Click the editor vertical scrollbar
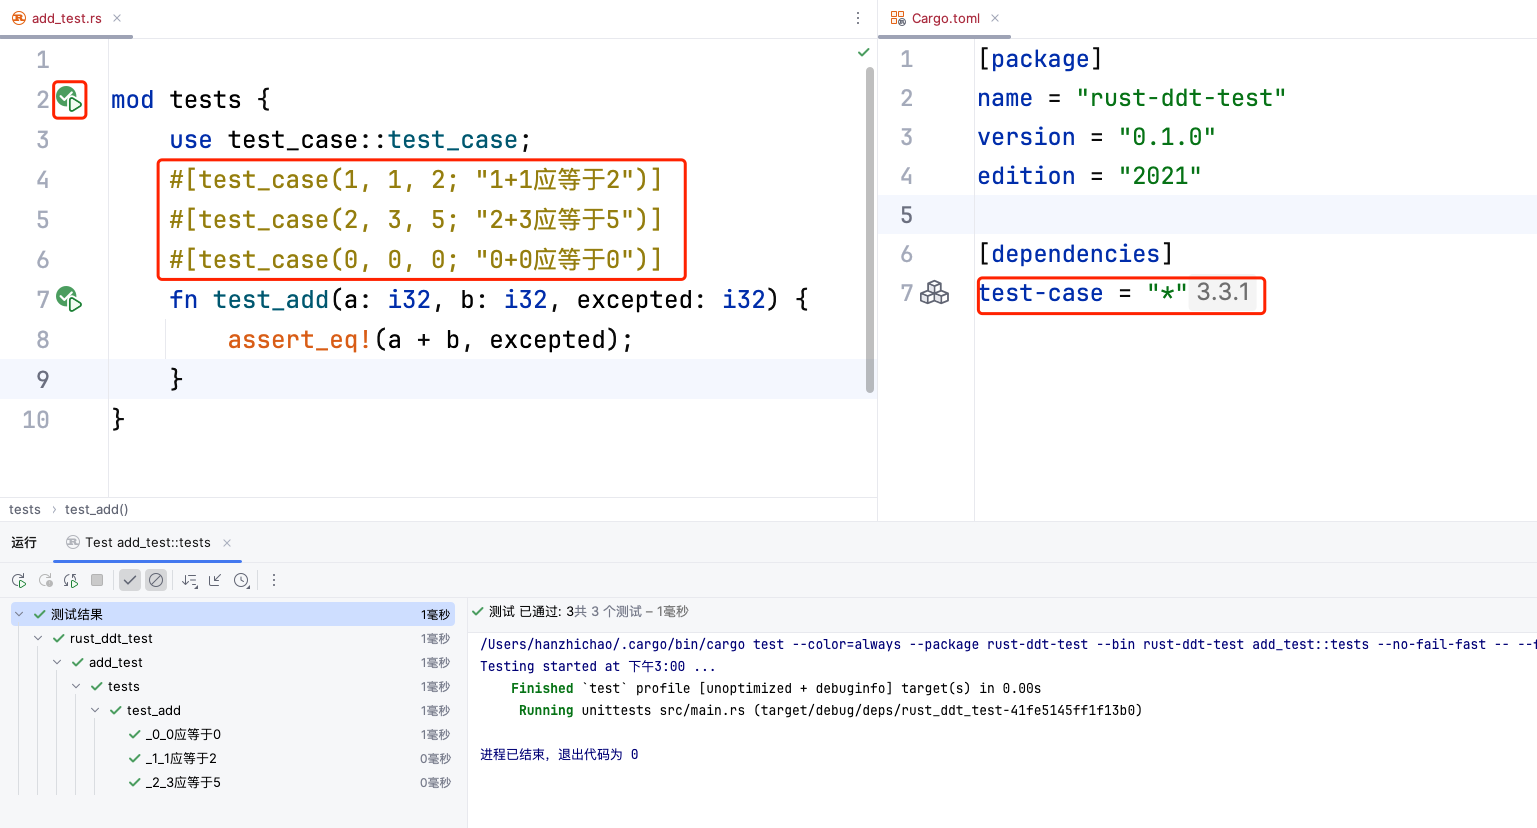This screenshot has height=828, width=1537. pyautogui.click(x=870, y=230)
